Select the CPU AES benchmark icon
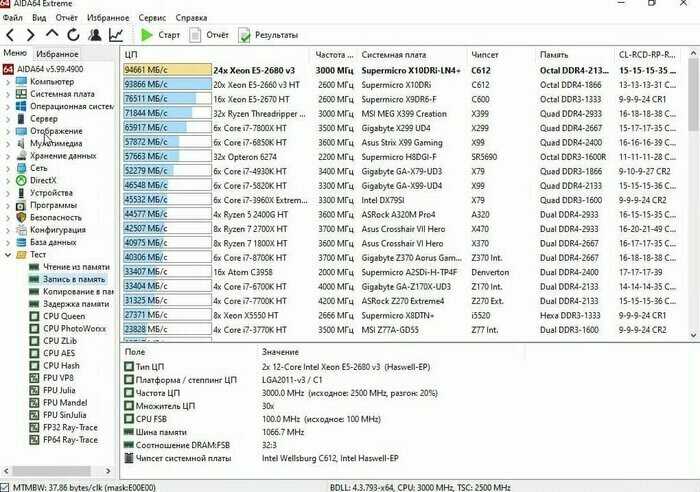Viewport: 700px width, 492px height. [x=34, y=353]
